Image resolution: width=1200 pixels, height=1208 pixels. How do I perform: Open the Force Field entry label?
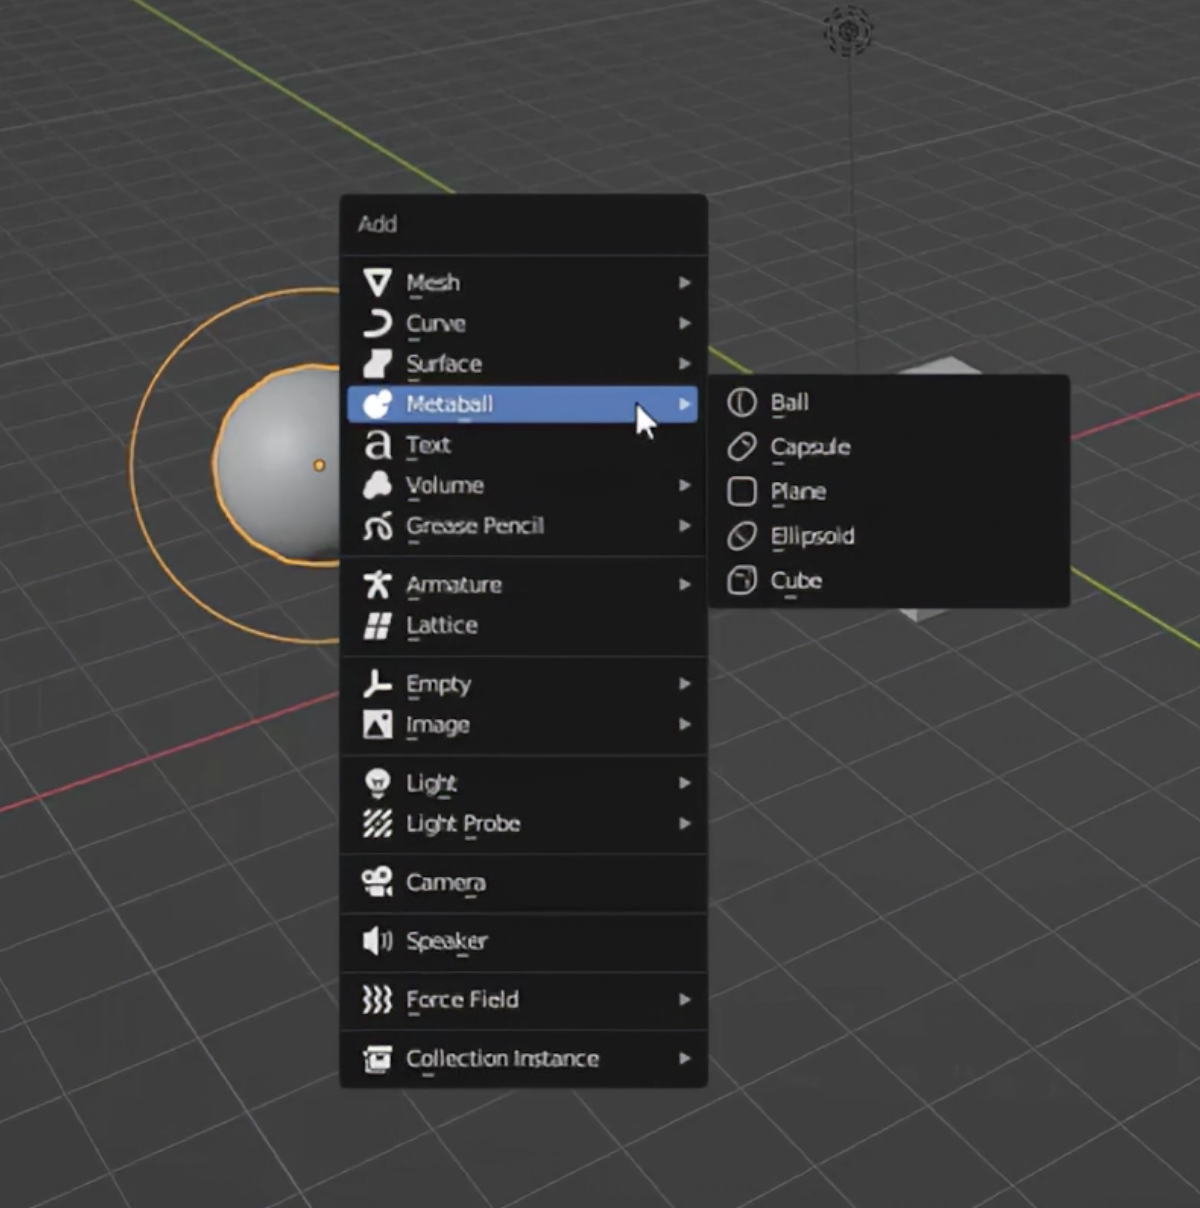coord(462,1000)
